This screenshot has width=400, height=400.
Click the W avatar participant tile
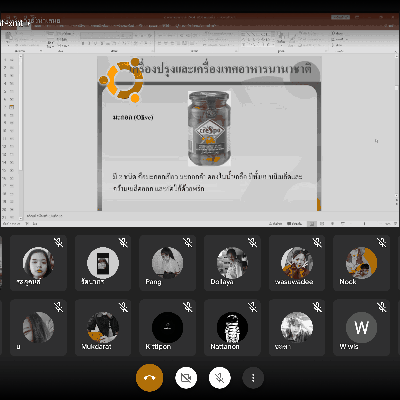[x=361, y=327]
